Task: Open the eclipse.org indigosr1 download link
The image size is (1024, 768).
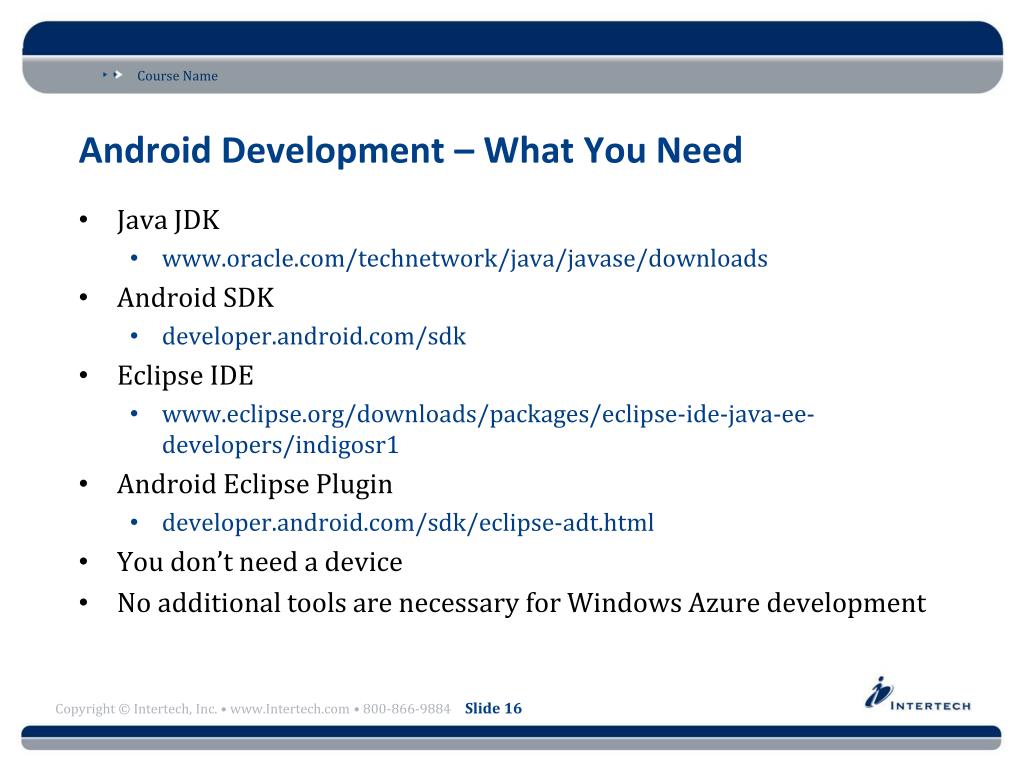Action: 488,430
